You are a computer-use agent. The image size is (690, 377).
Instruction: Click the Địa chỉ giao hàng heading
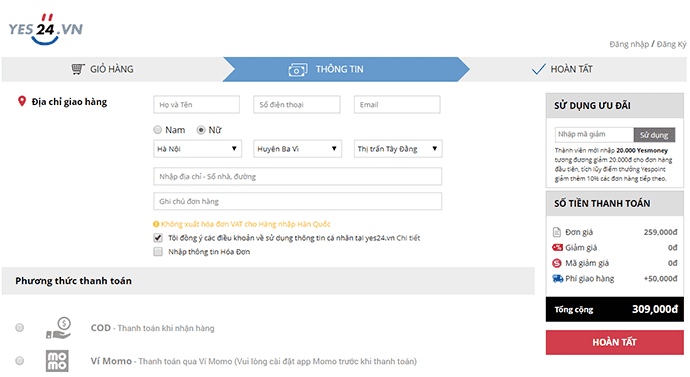(x=69, y=102)
